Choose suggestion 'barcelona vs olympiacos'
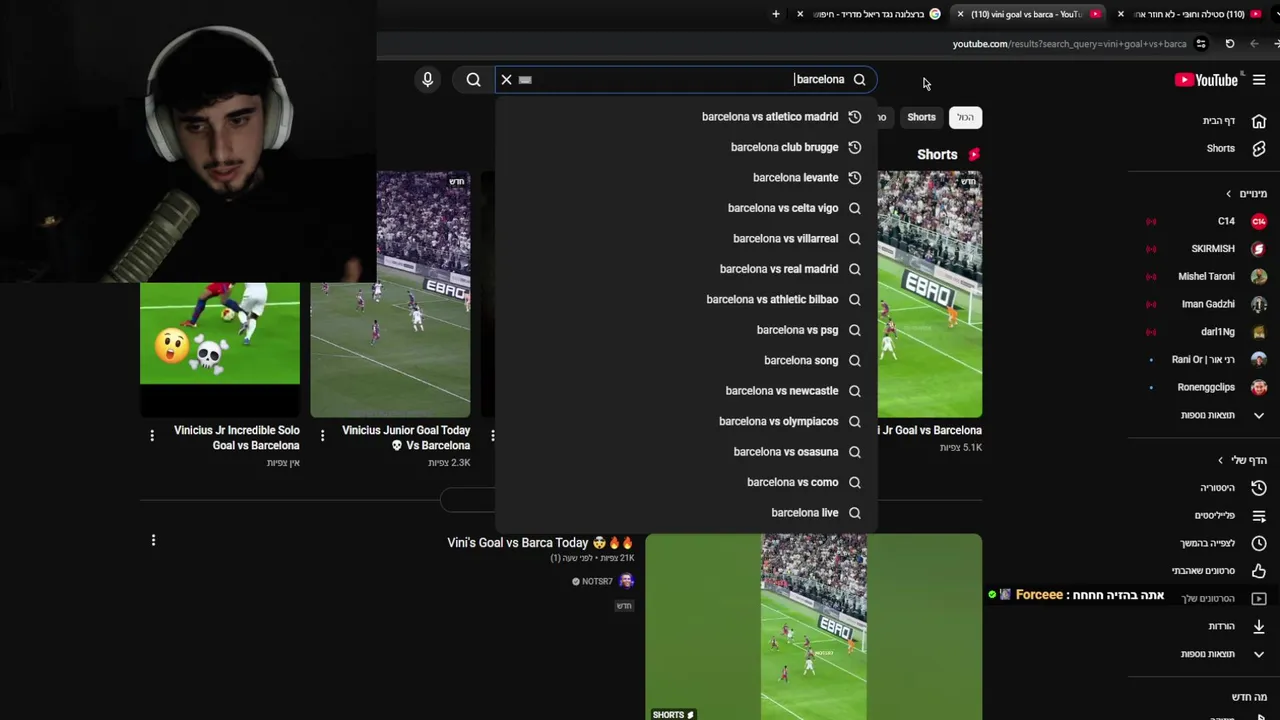Viewport: 1280px width, 720px height. click(686, 422)
